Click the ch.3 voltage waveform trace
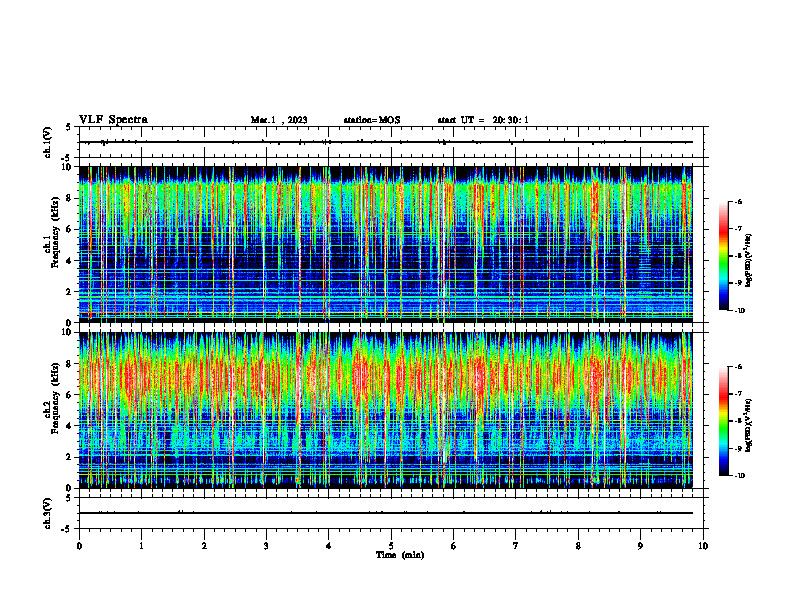Viewport: 792px width, 612px height. point(386,513)
